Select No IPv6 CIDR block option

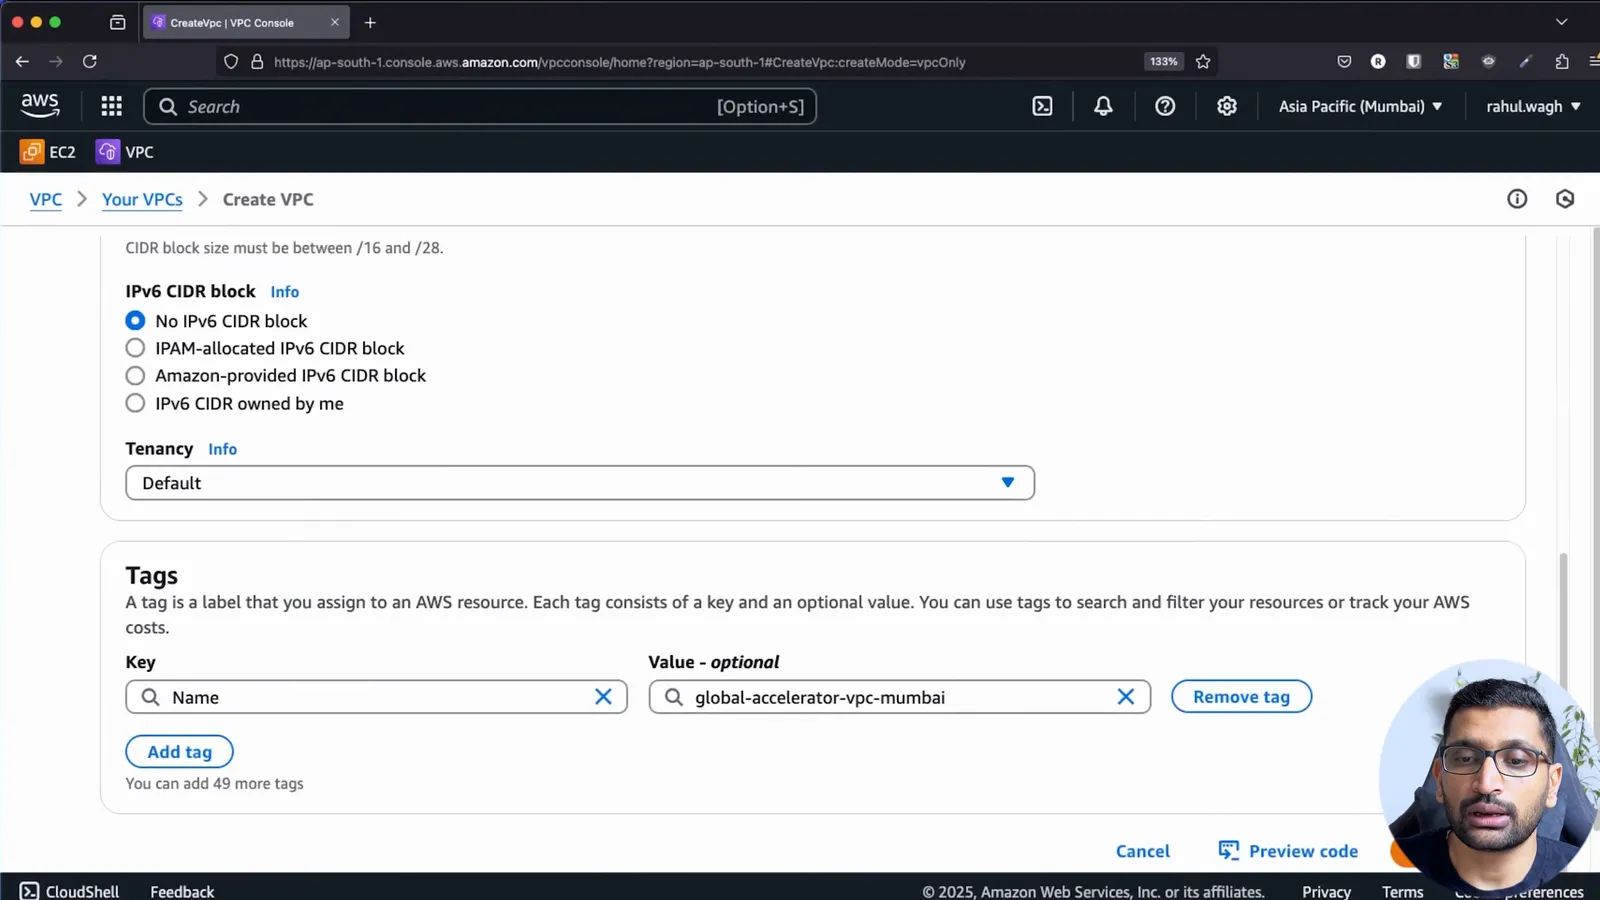135,321
